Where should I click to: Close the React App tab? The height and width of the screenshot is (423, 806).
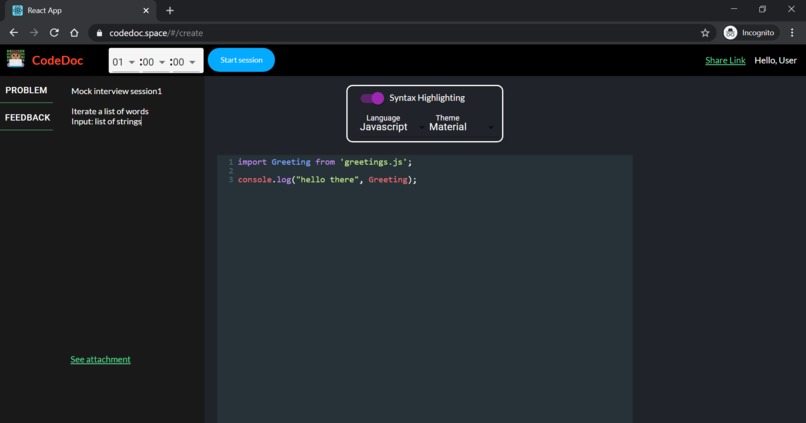[x=146, y=10]
